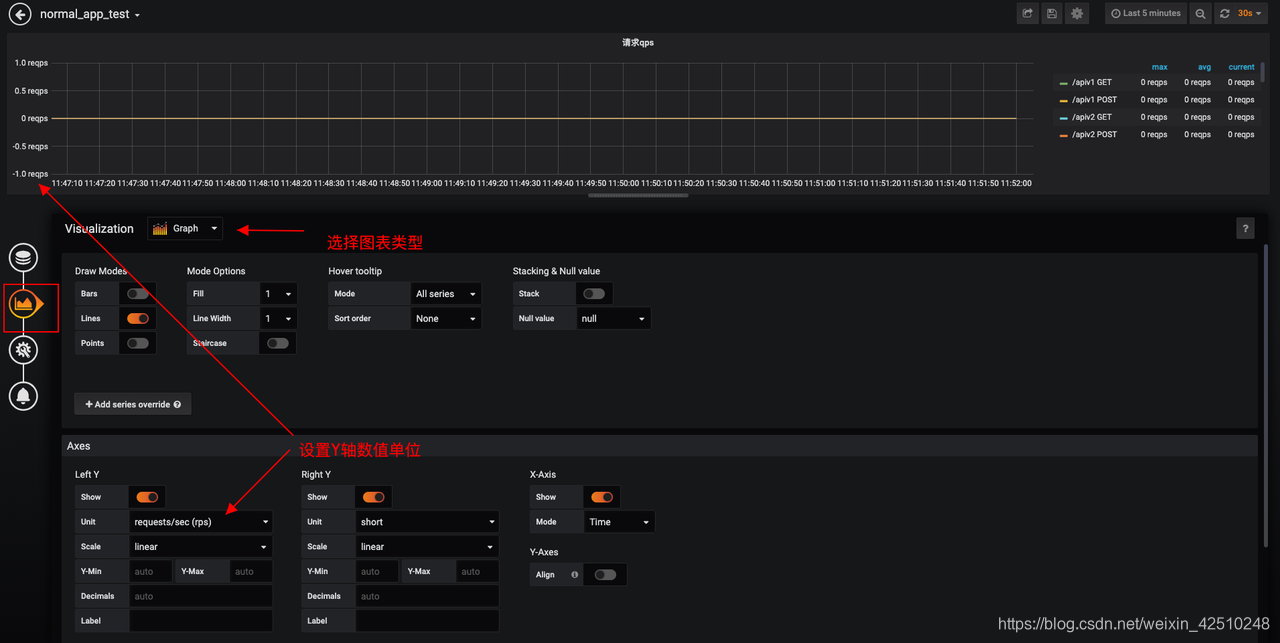Click the Right Y Y-Max field
The image size is (1280, 643).
click(x=477, y=572)
